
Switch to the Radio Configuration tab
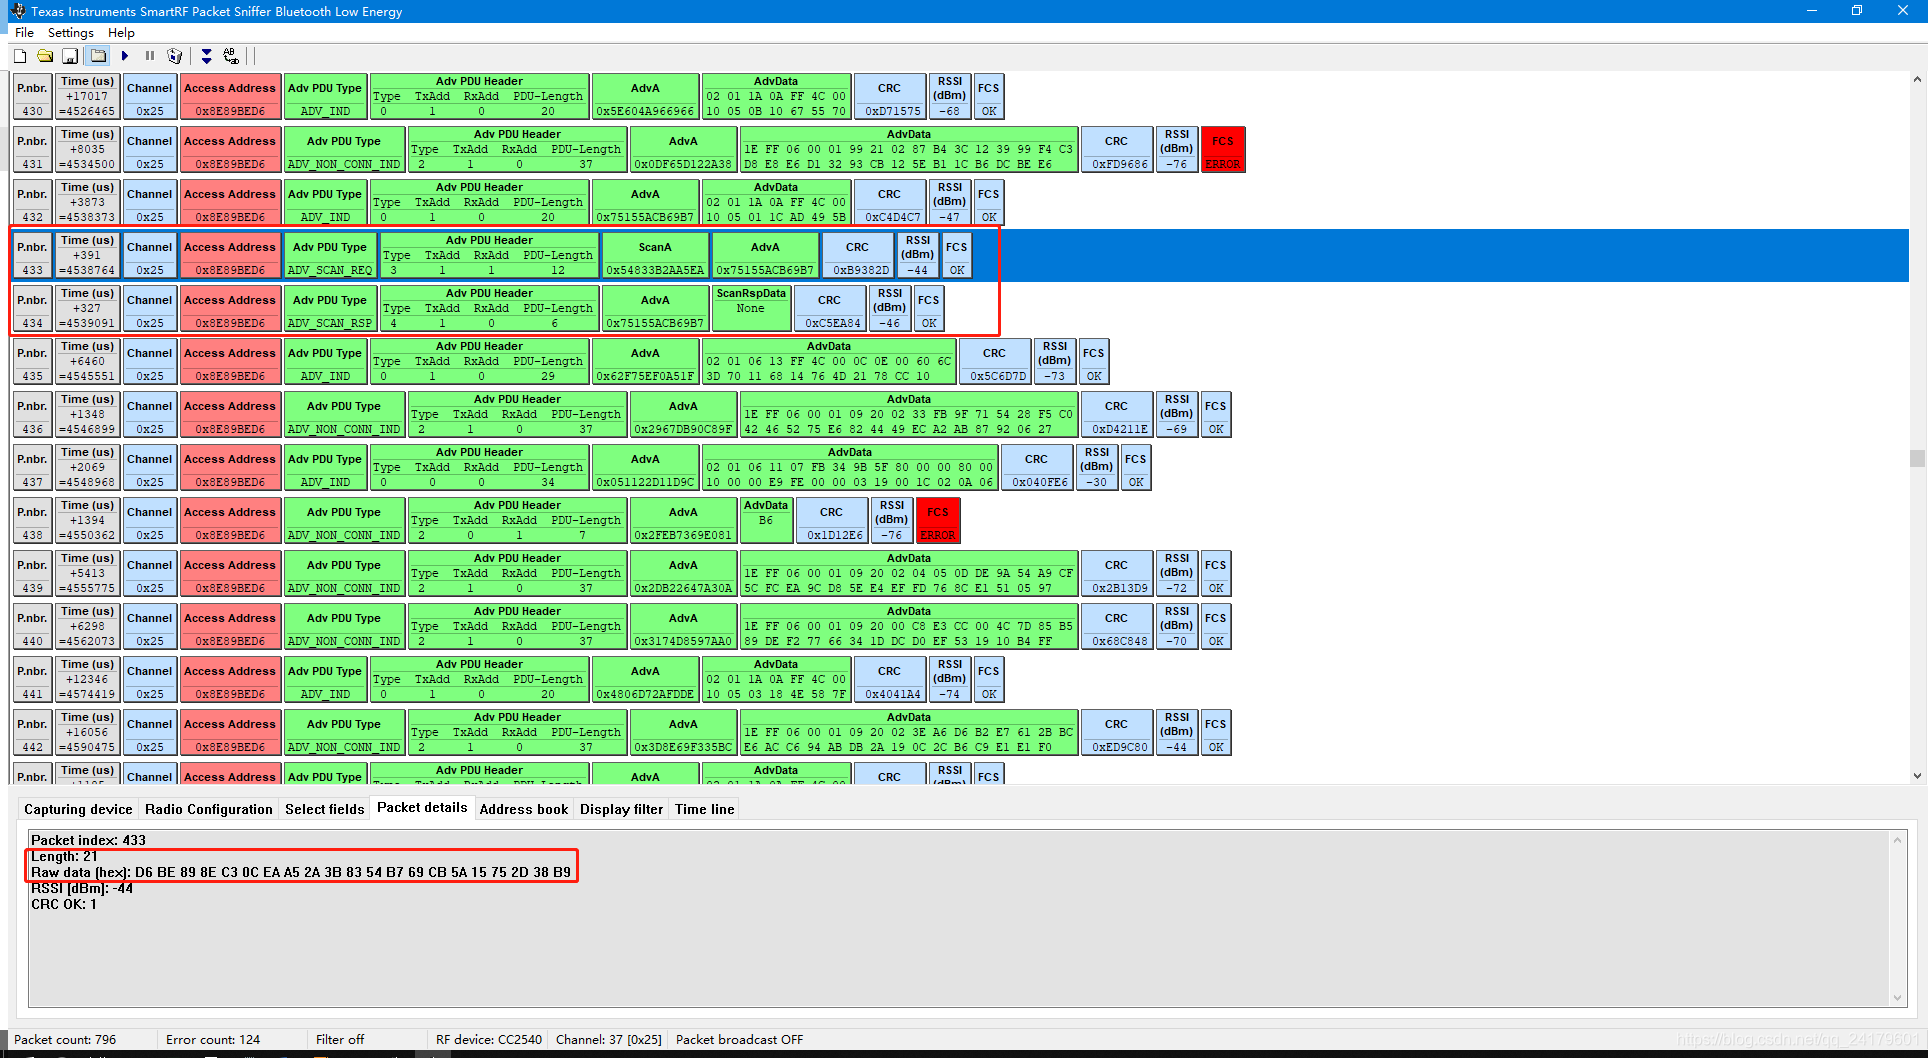click(x=208, y=809)
